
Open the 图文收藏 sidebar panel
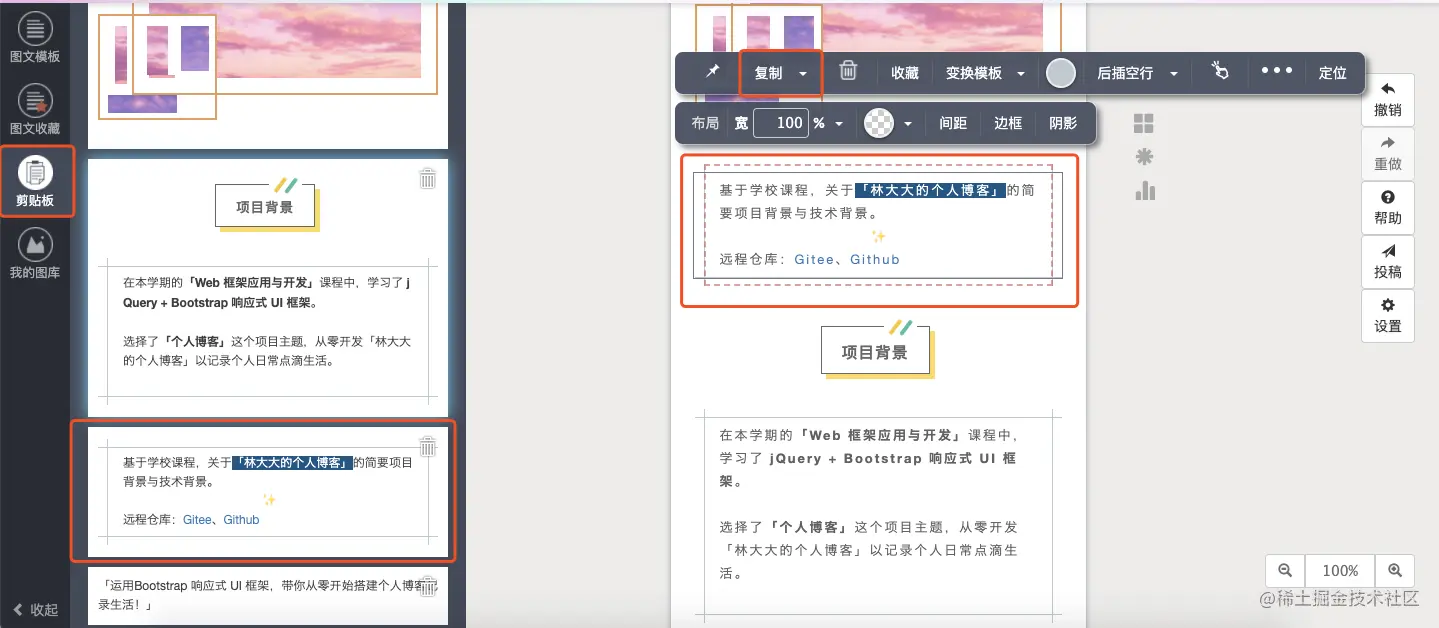[35, 110]
